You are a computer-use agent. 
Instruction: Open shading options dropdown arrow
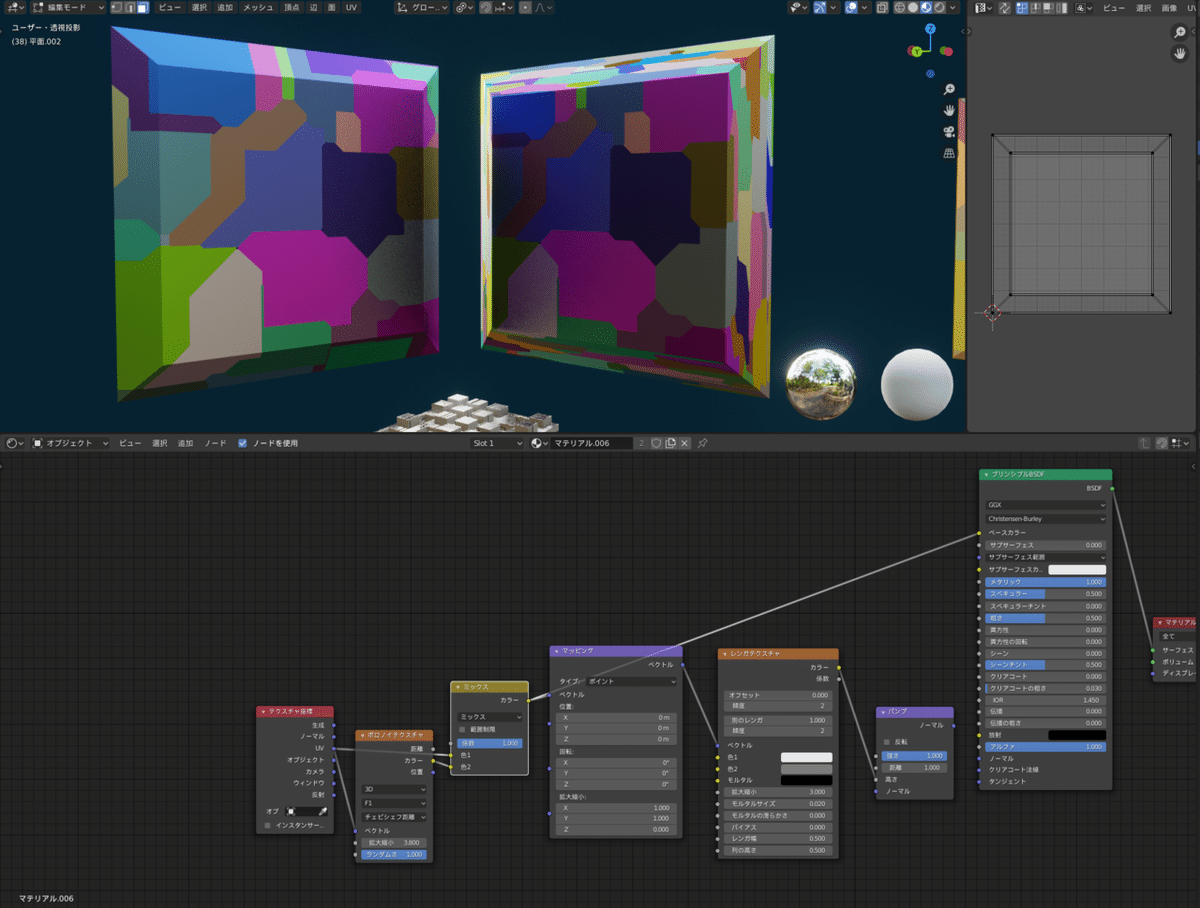point(952,7)
